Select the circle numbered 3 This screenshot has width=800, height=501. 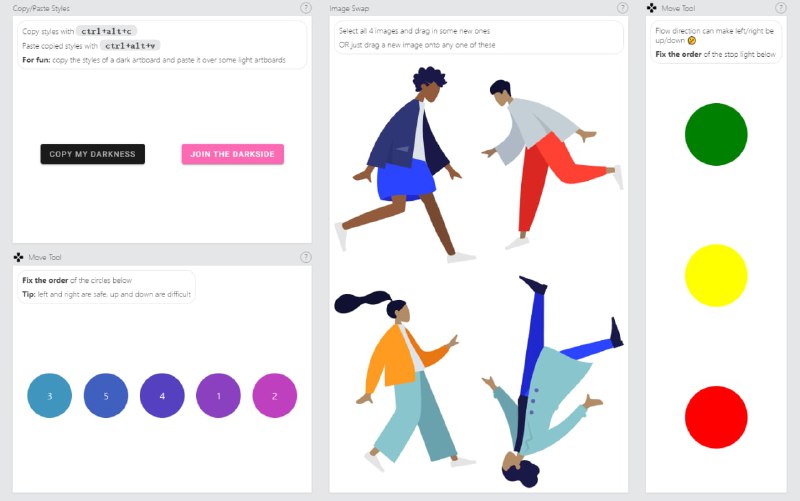pos(49,395)
